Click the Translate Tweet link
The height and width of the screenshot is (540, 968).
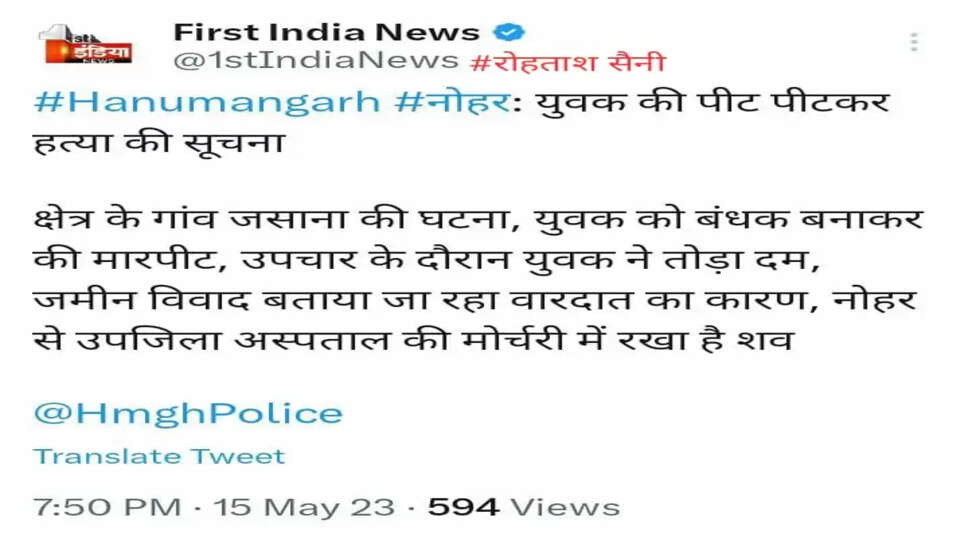pos(159,457)
